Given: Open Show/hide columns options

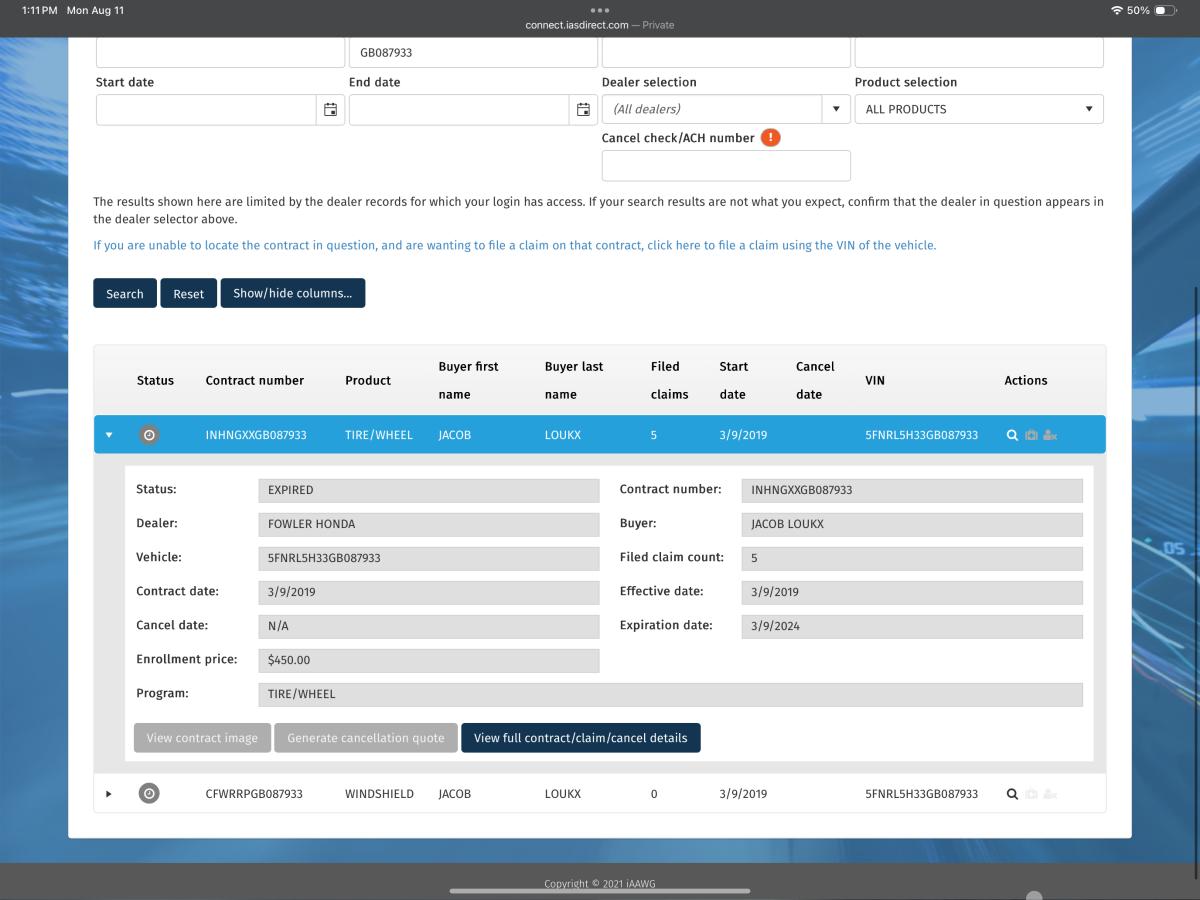Looking at the screenshot, I should (x=293, y=293).
